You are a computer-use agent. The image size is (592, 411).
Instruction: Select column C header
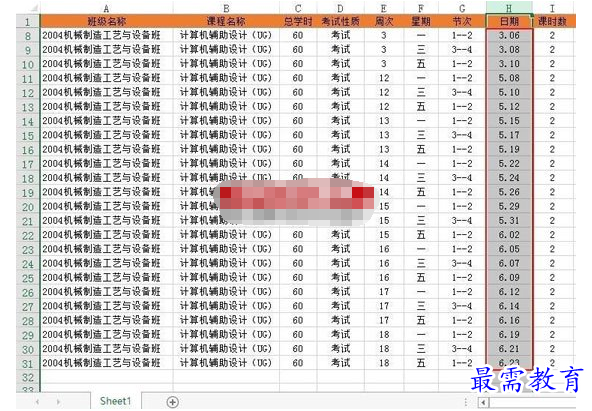298,8
